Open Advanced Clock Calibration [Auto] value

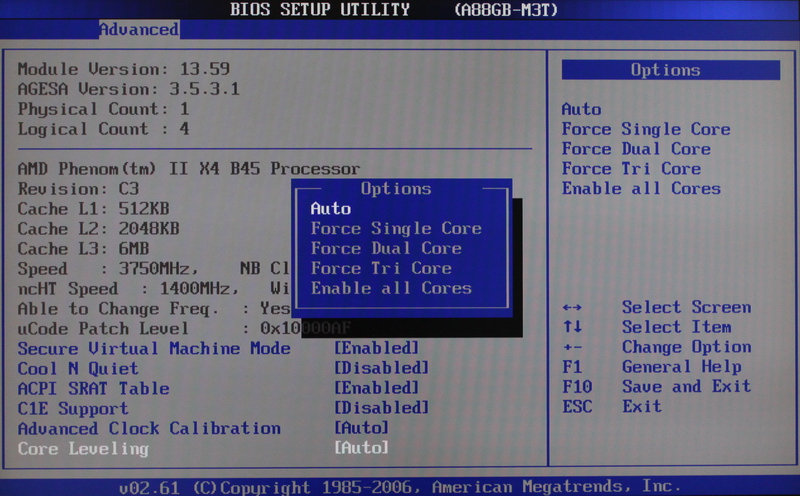pyautogui.click(x=361, y=428)
